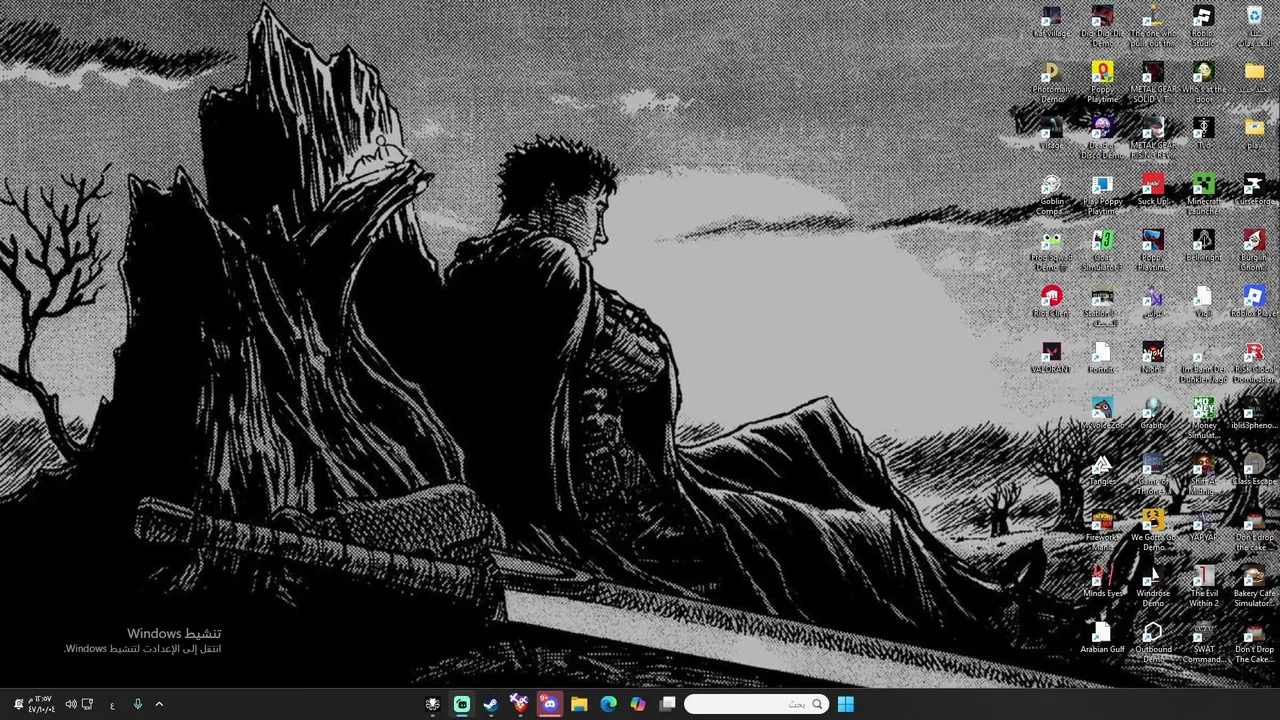Select the Fortnite desktop shortcut
The height and width of the screenshot is (720, 1280).
pos(1102,358)
